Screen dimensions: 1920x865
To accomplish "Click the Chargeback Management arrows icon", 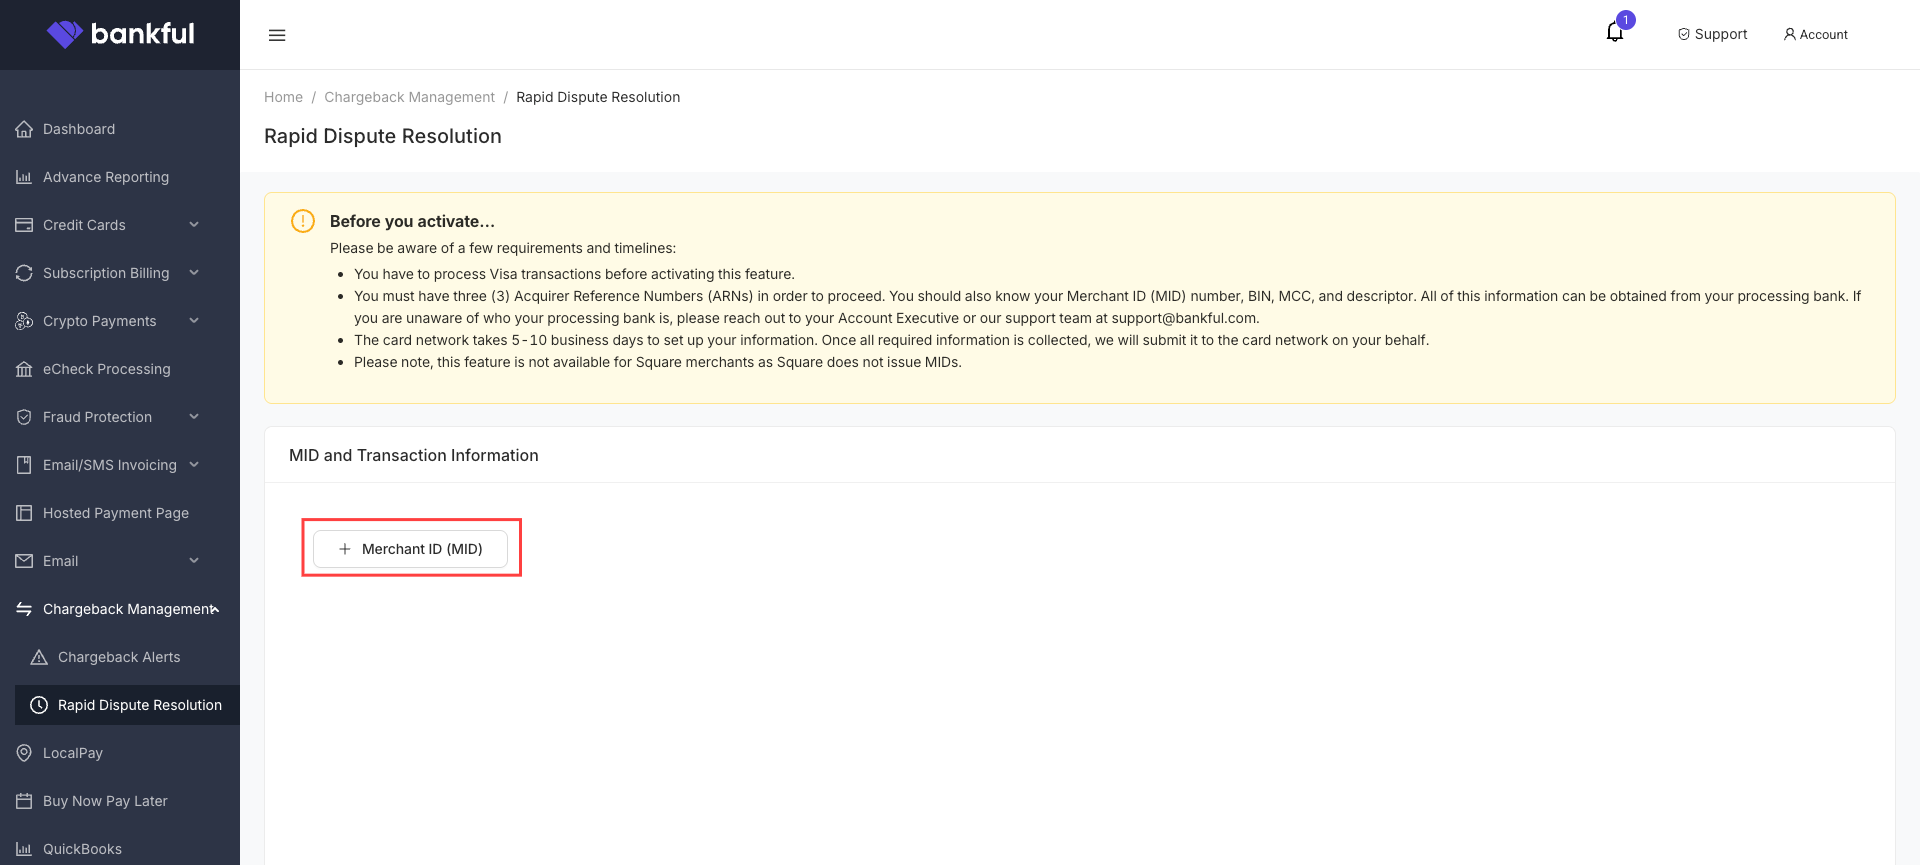I will [x=24, y=609].
